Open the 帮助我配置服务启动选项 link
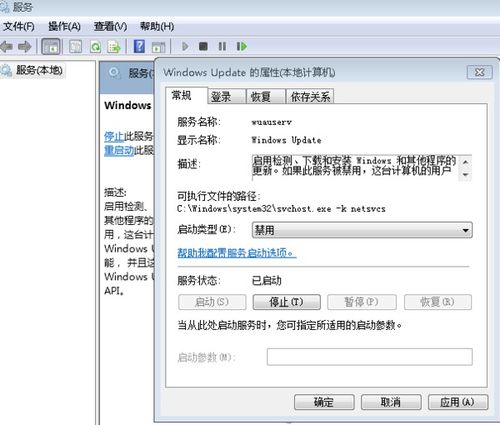The height and width of the screenshot is (425, 500). click(236, 253)
